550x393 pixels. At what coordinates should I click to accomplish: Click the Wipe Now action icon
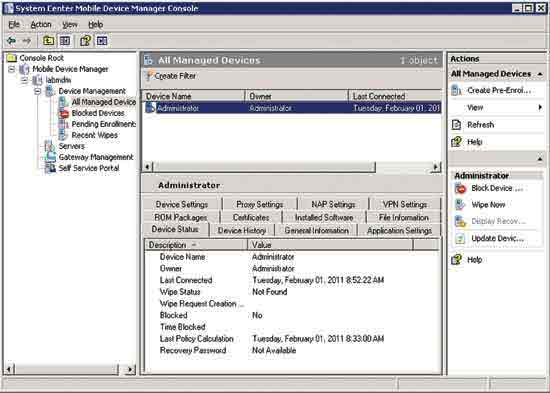pos(460,205)
